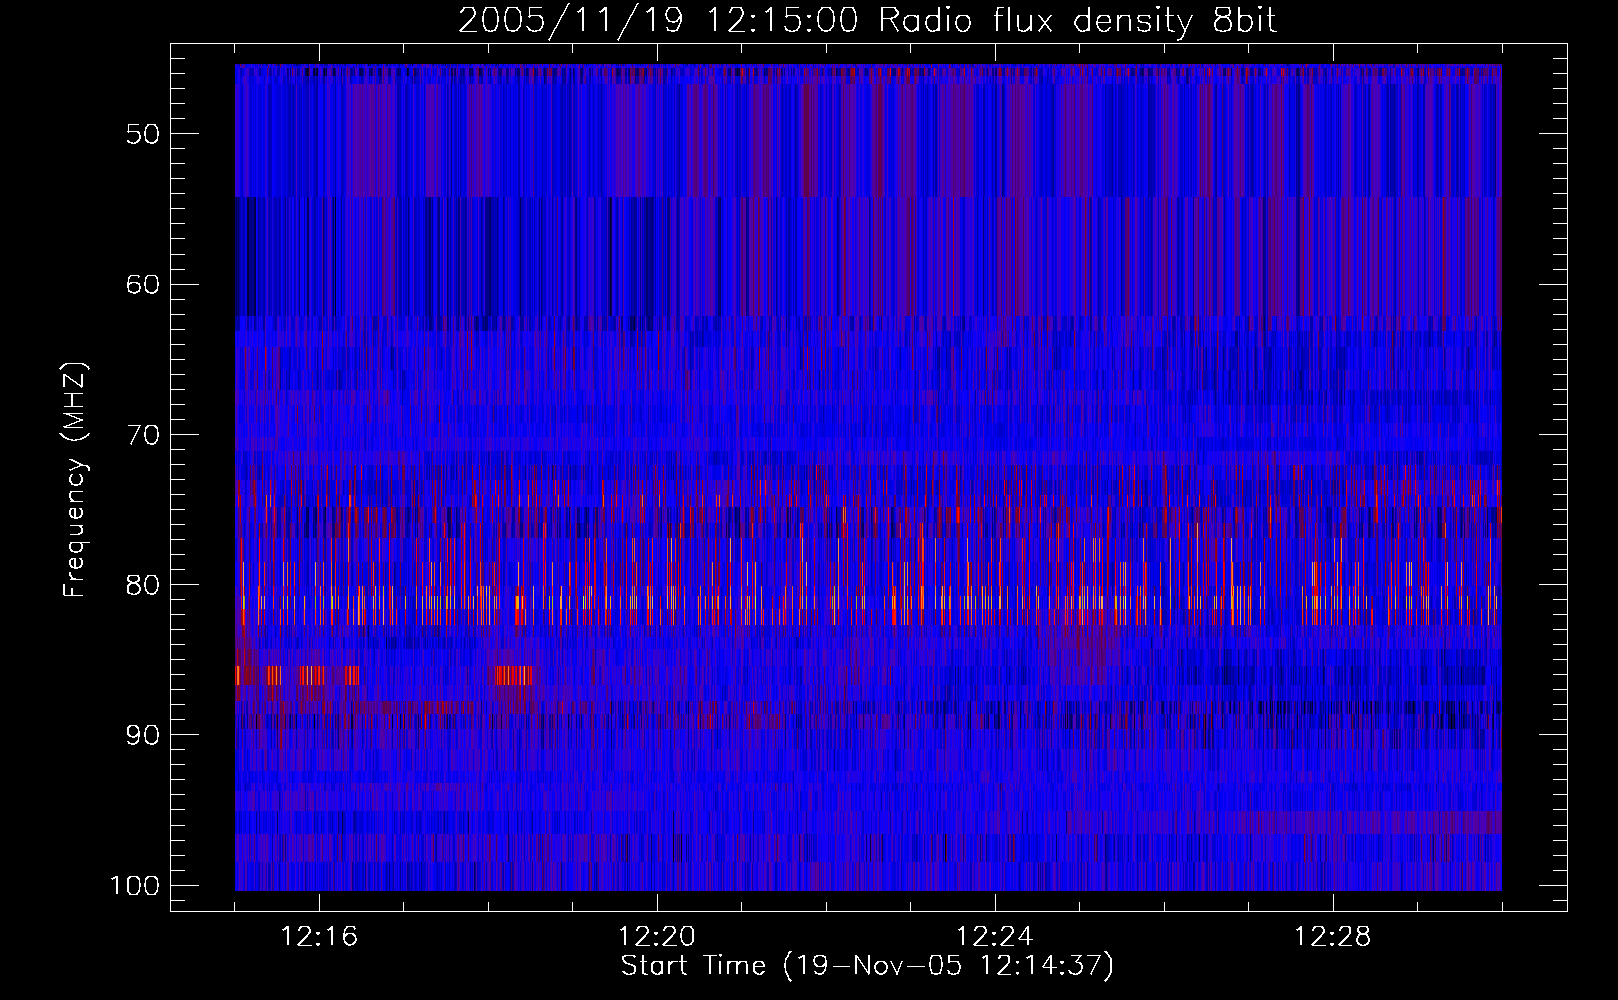Click the 12:24 time tick label

(x=995, y=937)
